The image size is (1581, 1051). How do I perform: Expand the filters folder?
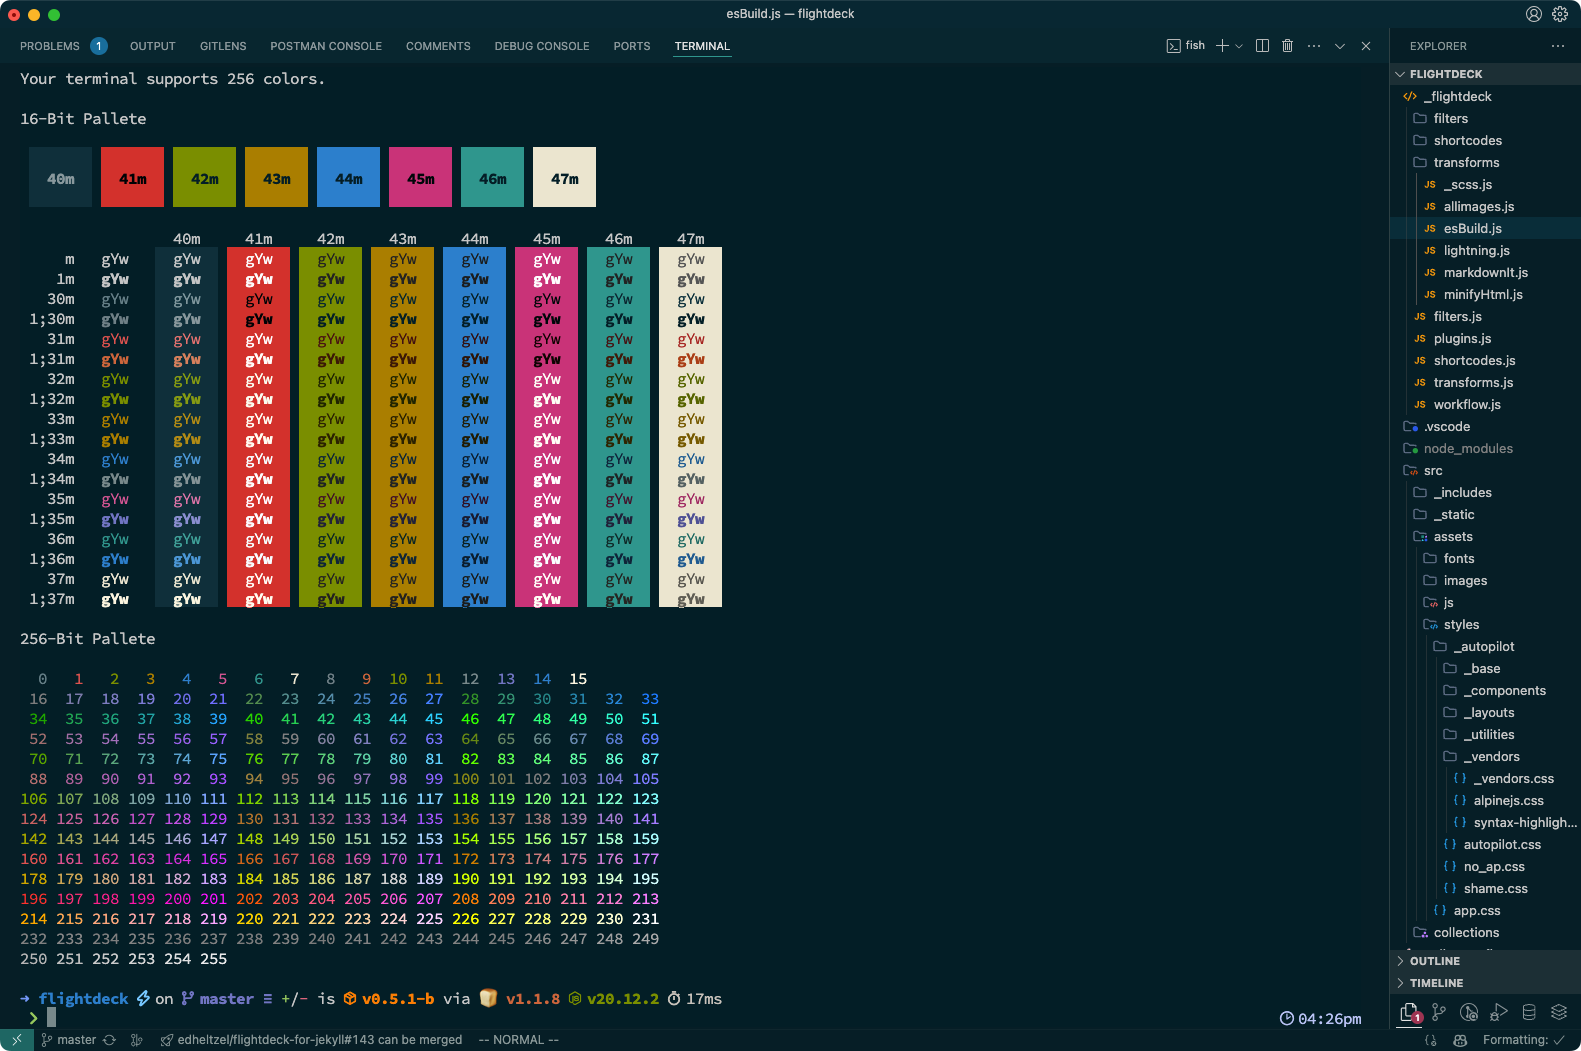coord(1485,118)
